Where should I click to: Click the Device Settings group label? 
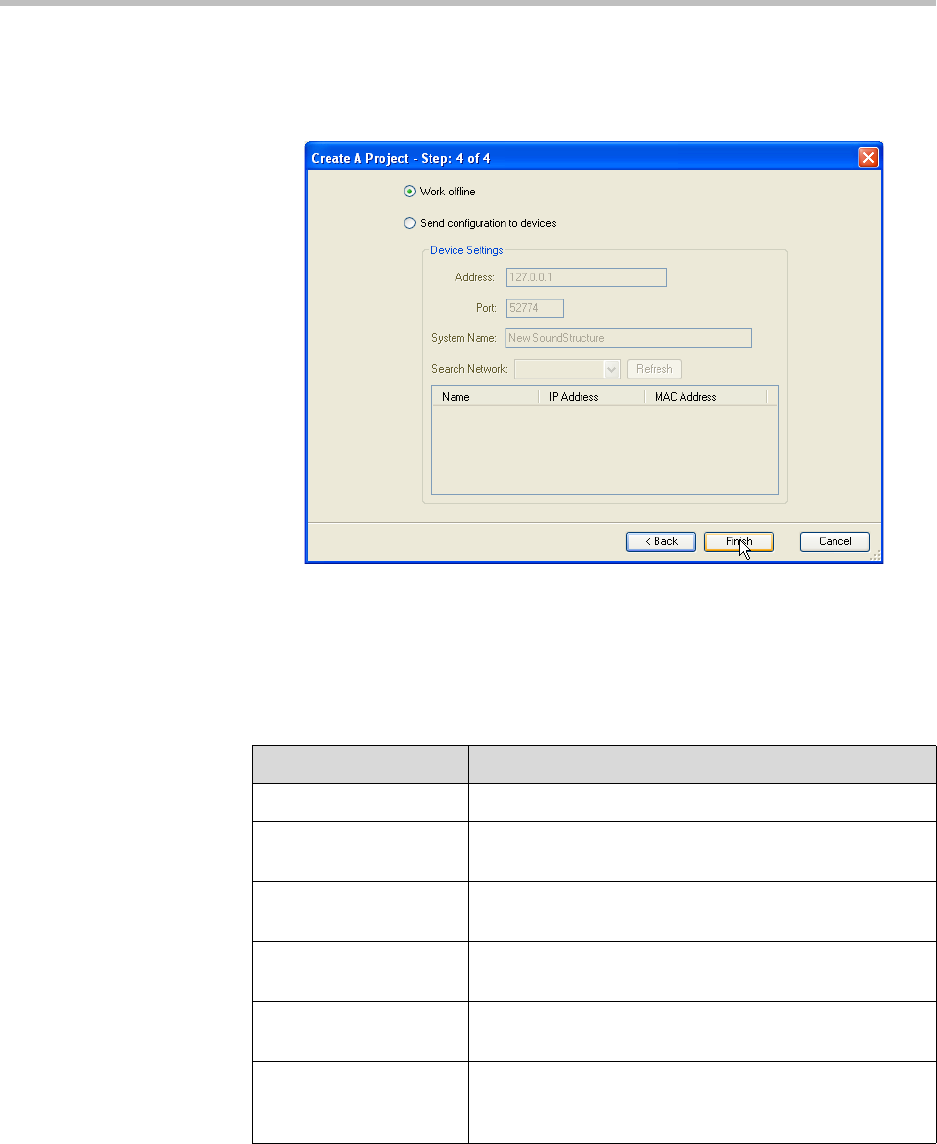coord(466,250)
